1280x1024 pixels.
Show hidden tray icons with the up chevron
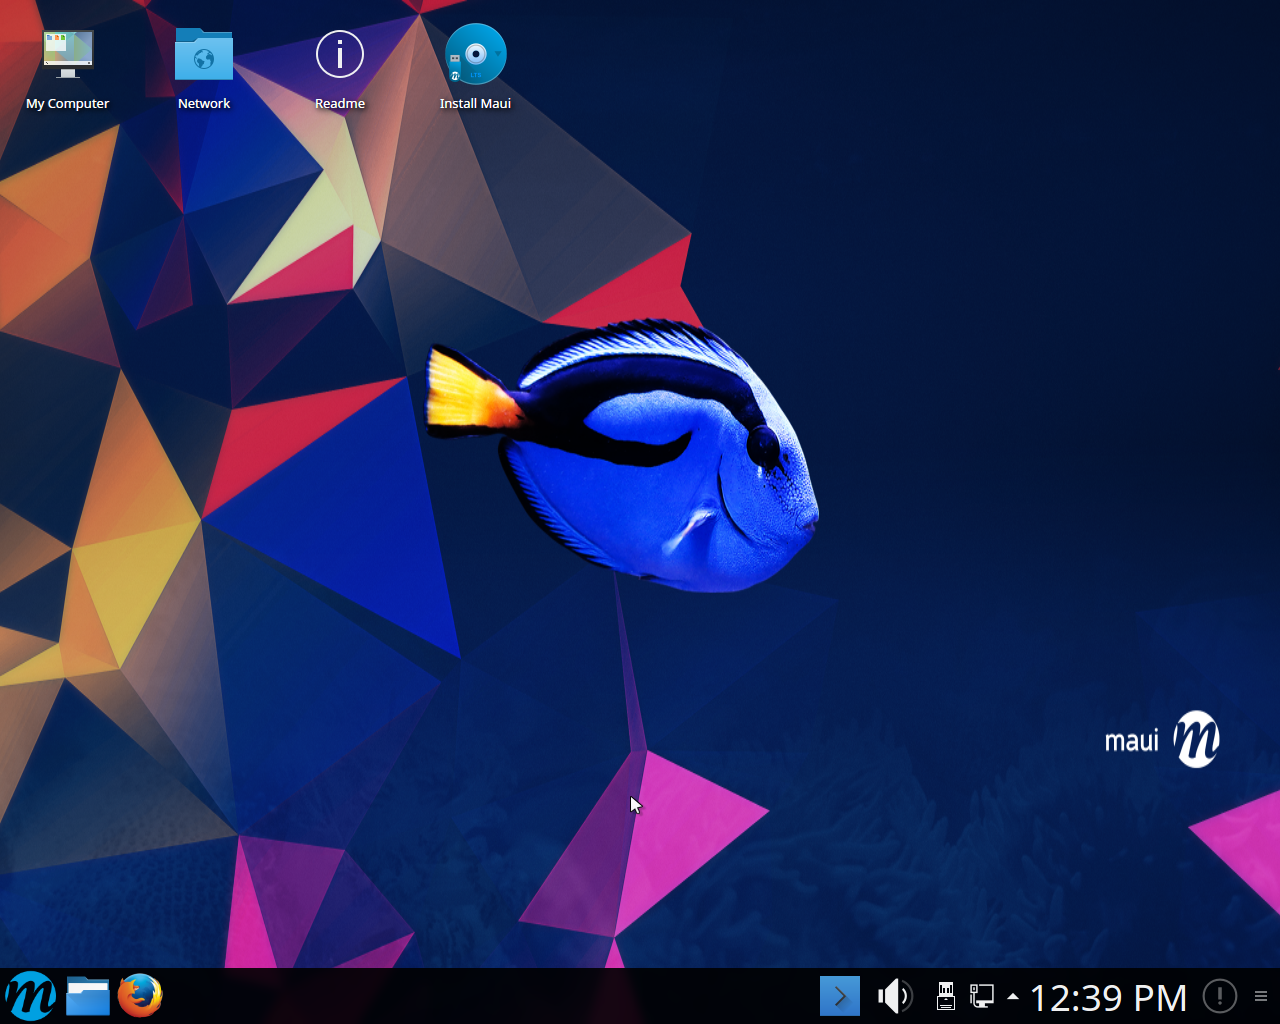(x=1012, y=996)
